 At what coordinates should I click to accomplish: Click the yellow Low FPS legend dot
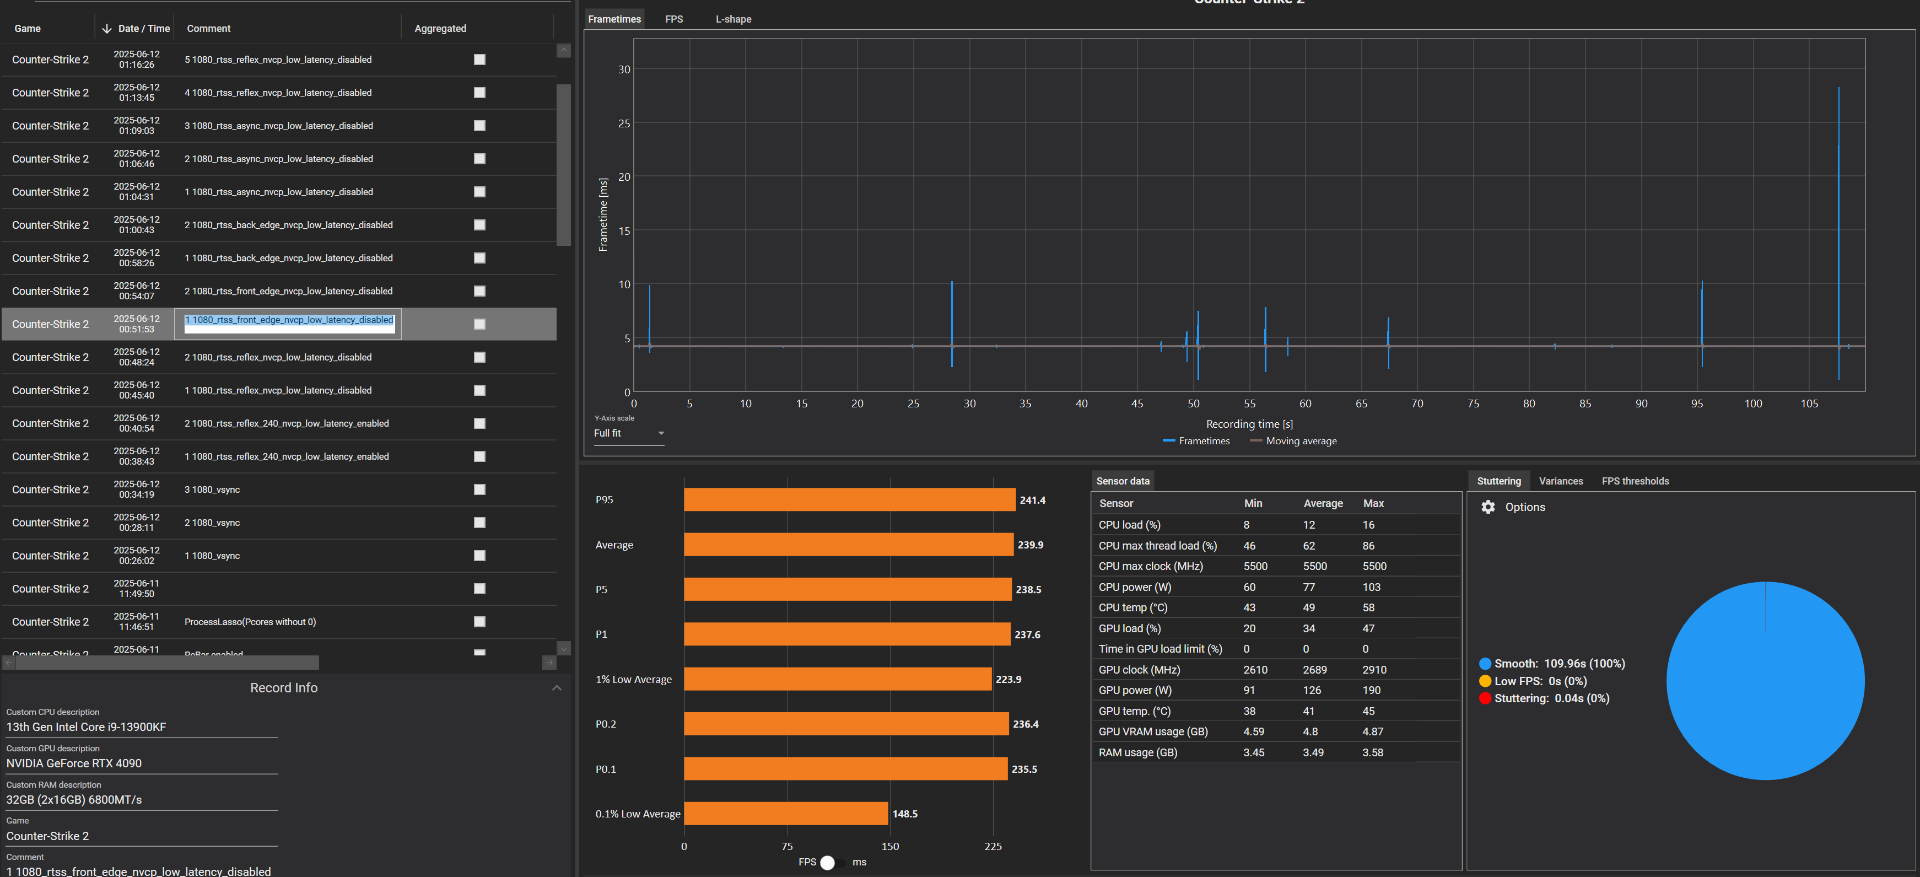[1485, 681]
